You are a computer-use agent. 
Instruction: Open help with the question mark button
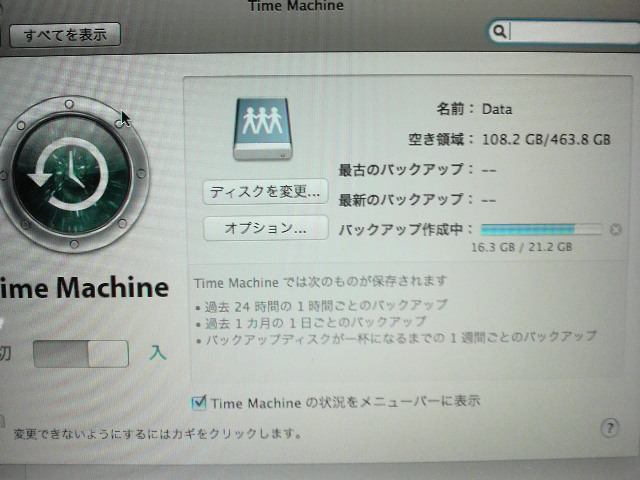[610, 429]
